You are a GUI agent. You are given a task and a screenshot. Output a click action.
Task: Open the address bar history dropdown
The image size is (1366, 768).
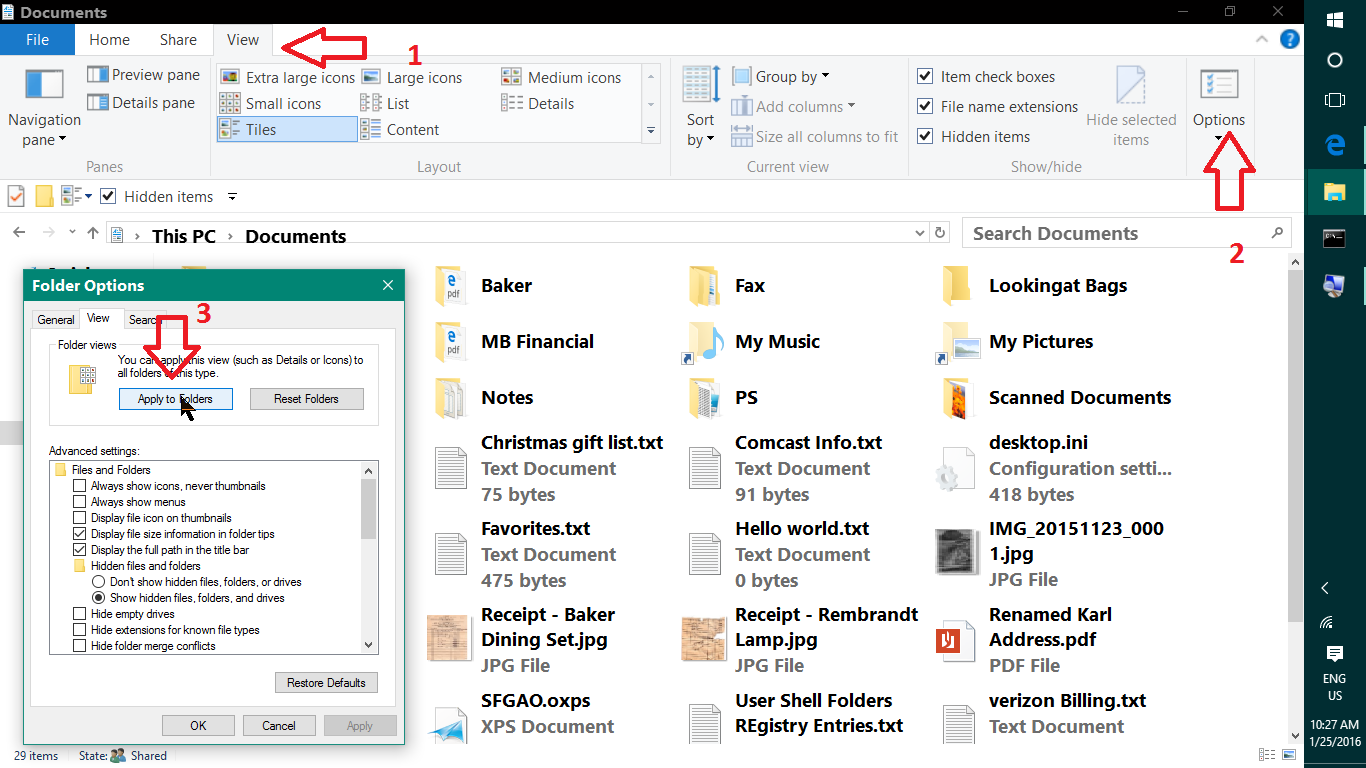919,232
